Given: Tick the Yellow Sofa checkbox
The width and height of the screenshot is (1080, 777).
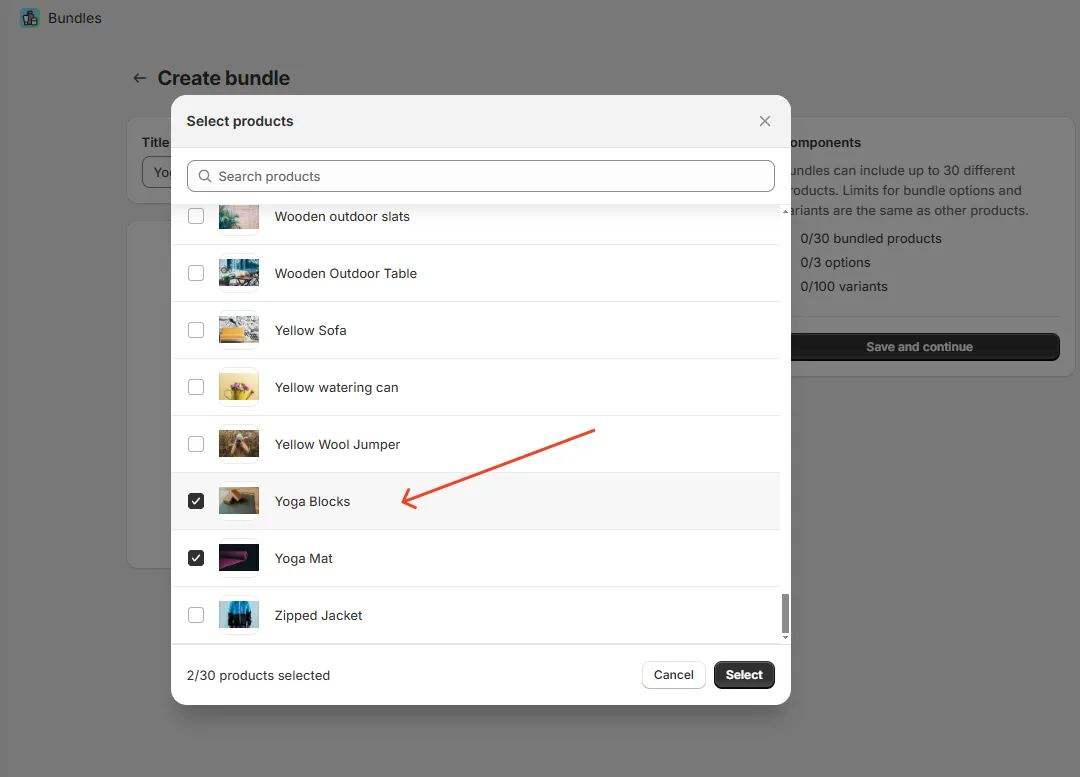Looking at the screenshot, I should [x=196, y=330].
